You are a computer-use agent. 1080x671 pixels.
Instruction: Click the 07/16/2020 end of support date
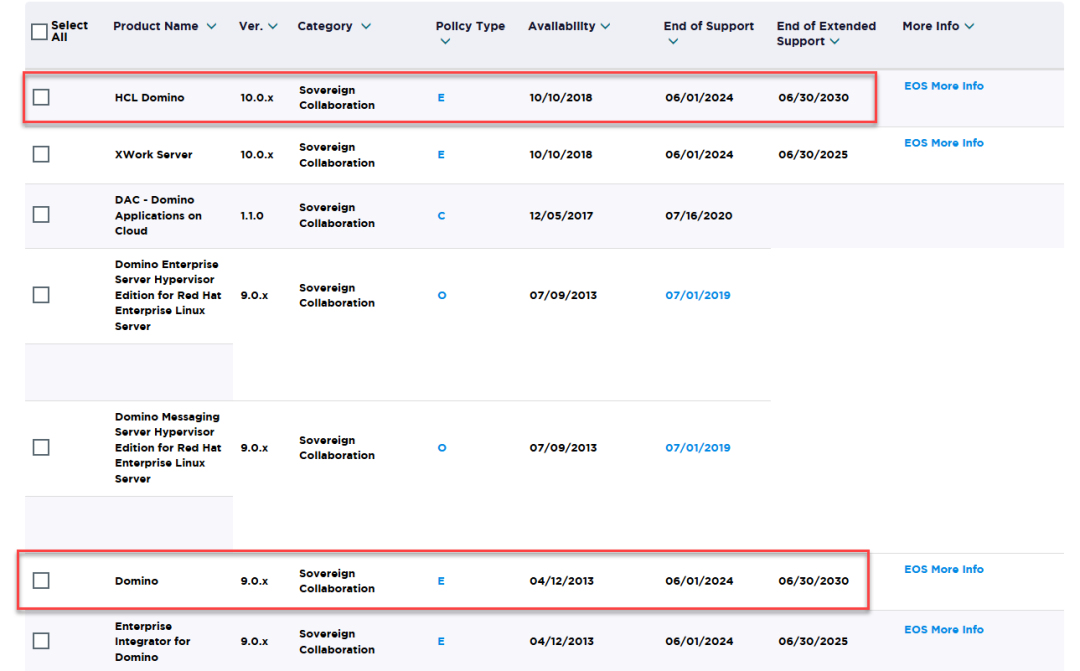tap(698, 216)
